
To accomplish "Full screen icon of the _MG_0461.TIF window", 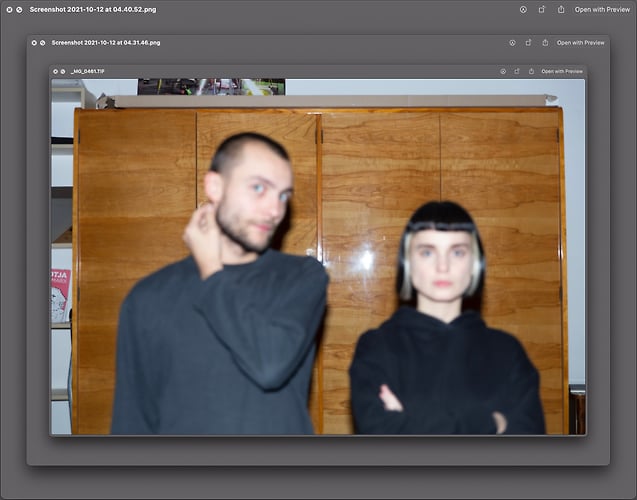I will (x=62, y=72).
